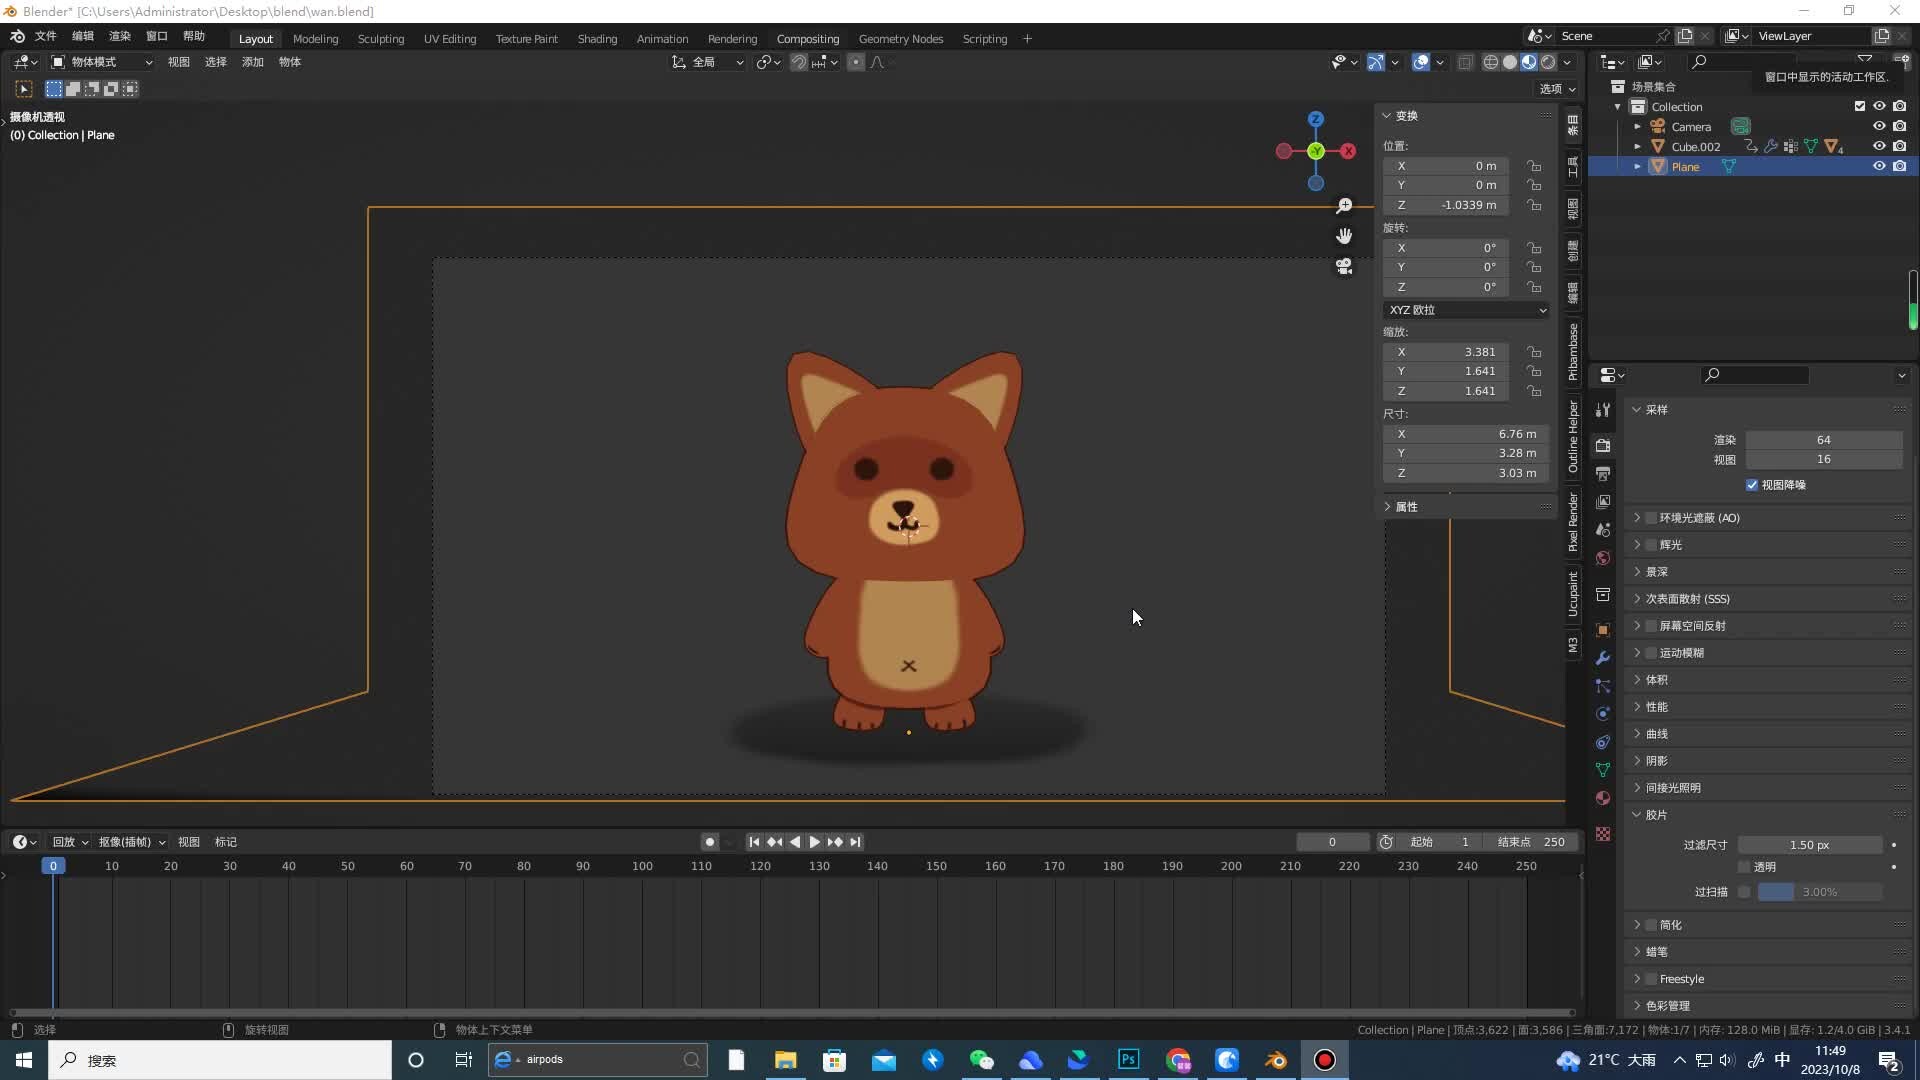Click the zoom view magnifier icon
1920x1080 pixels.
1344,206
